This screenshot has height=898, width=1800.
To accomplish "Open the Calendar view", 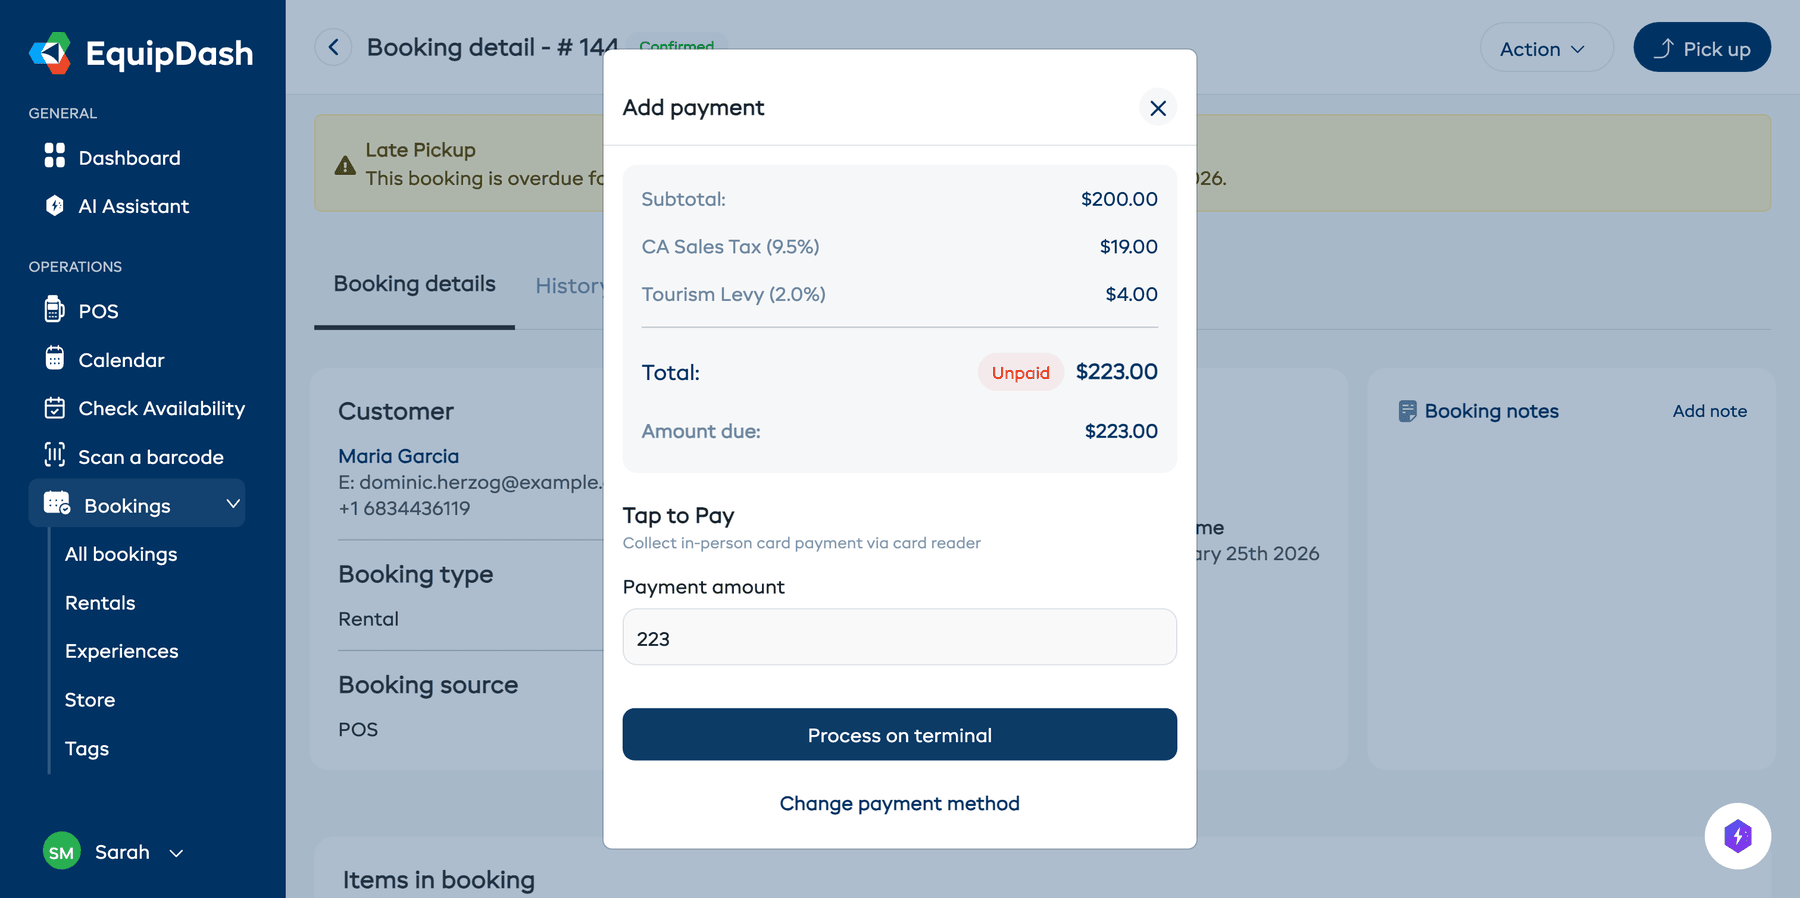I will [120, 359].
